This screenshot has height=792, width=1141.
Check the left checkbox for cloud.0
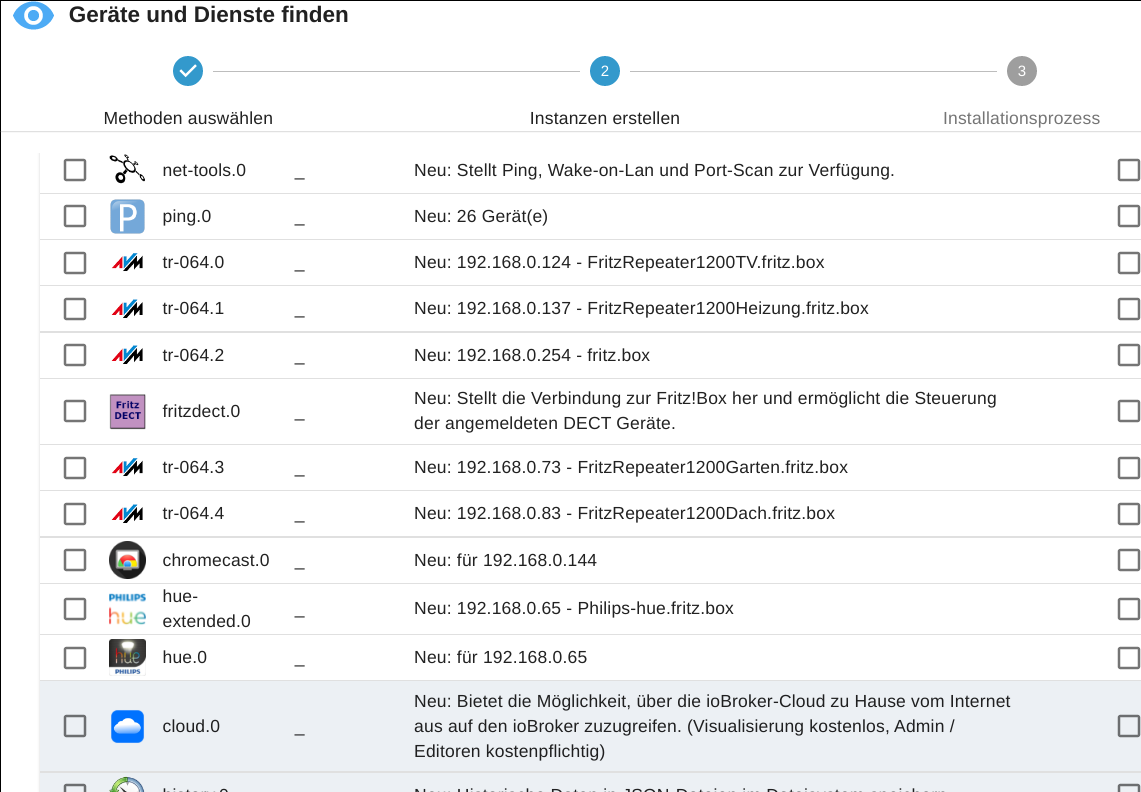pyautogui.click(x=75, y=726)
